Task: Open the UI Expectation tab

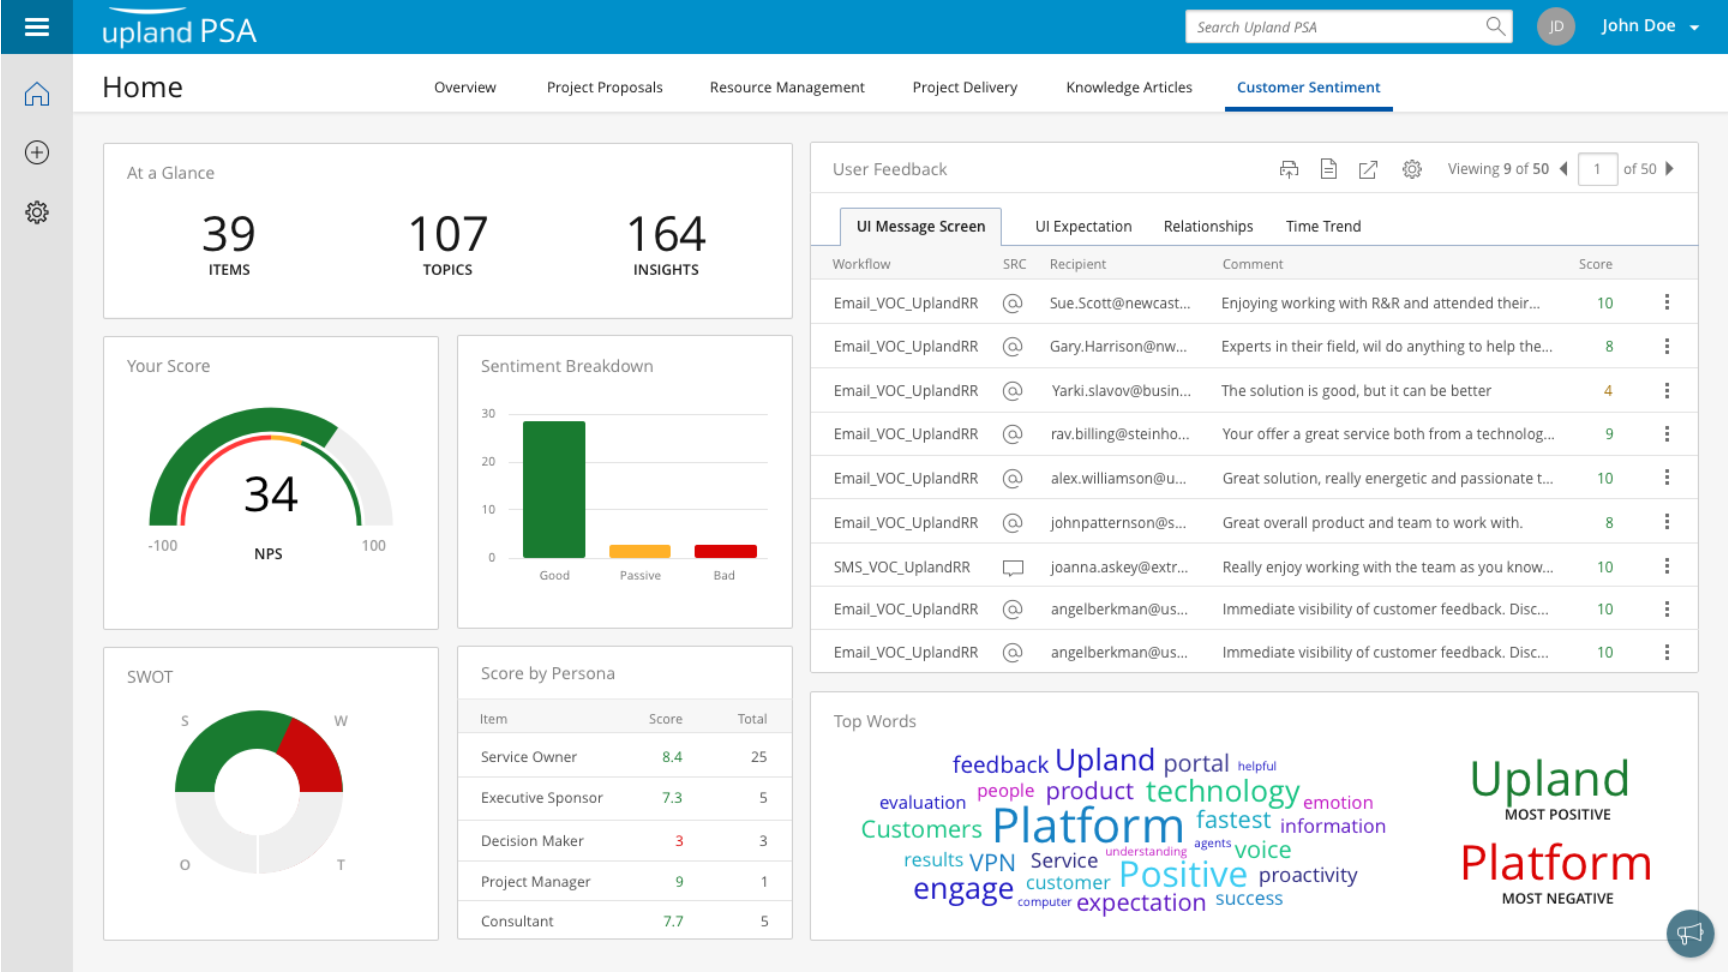Action: 1083,226
